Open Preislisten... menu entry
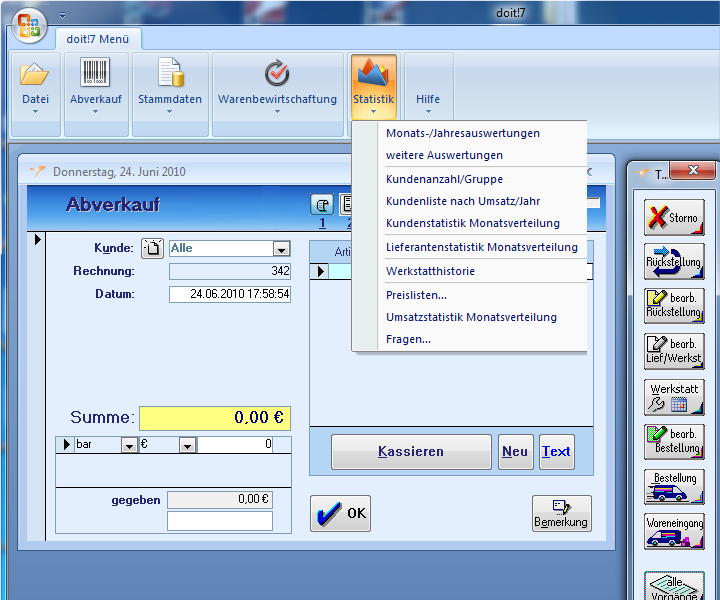This screenshot has height=600, width=720. pyautogui.click(x=416, y=295)
